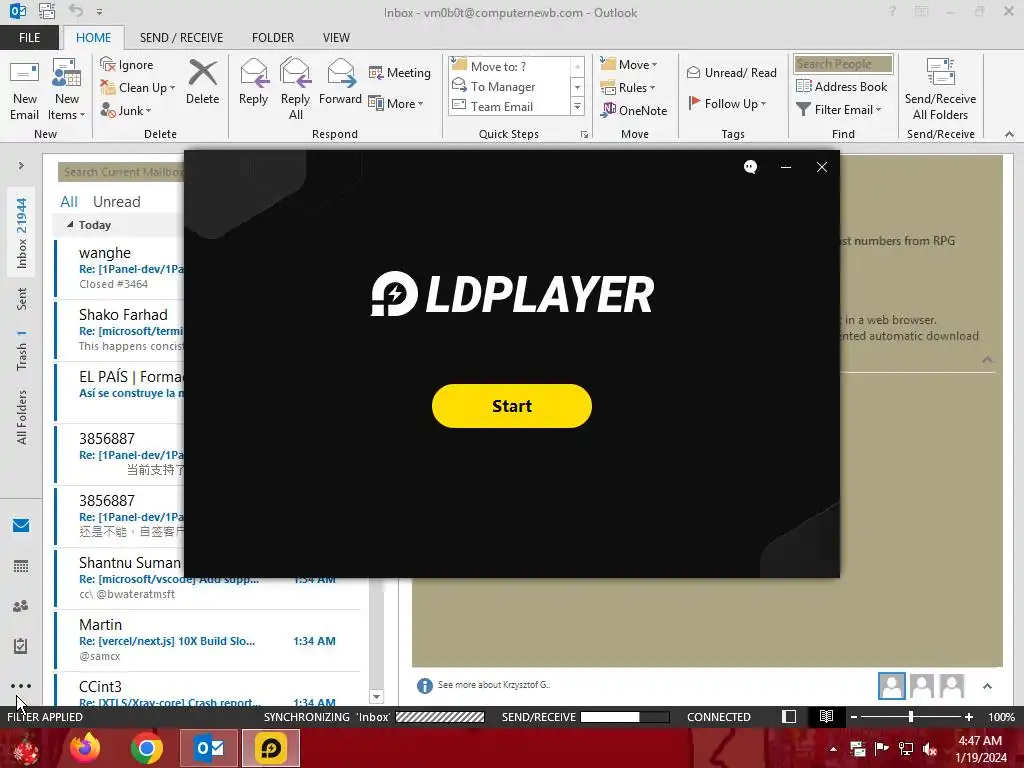This screenshot has width=1024, height=768.
Task: Open the Trash folder
Action: [22, 351]
